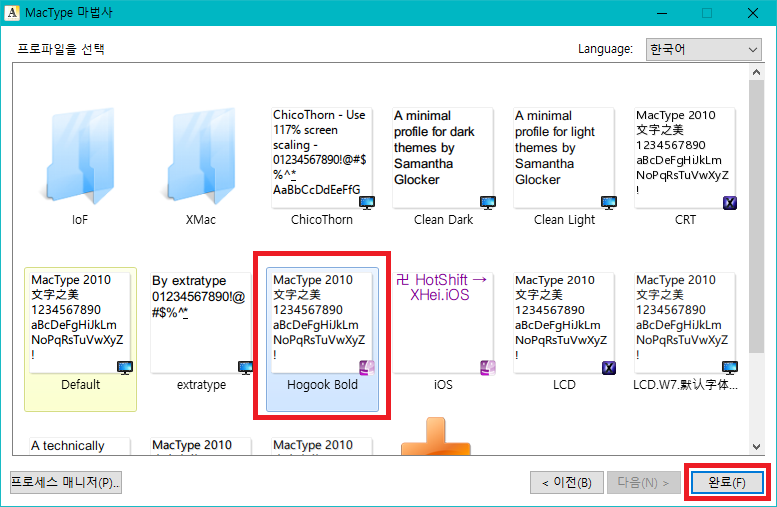Select the LCD.W7 profile thumbnail
The height and width of the screenshot is (507, 777).
[685, 323]
